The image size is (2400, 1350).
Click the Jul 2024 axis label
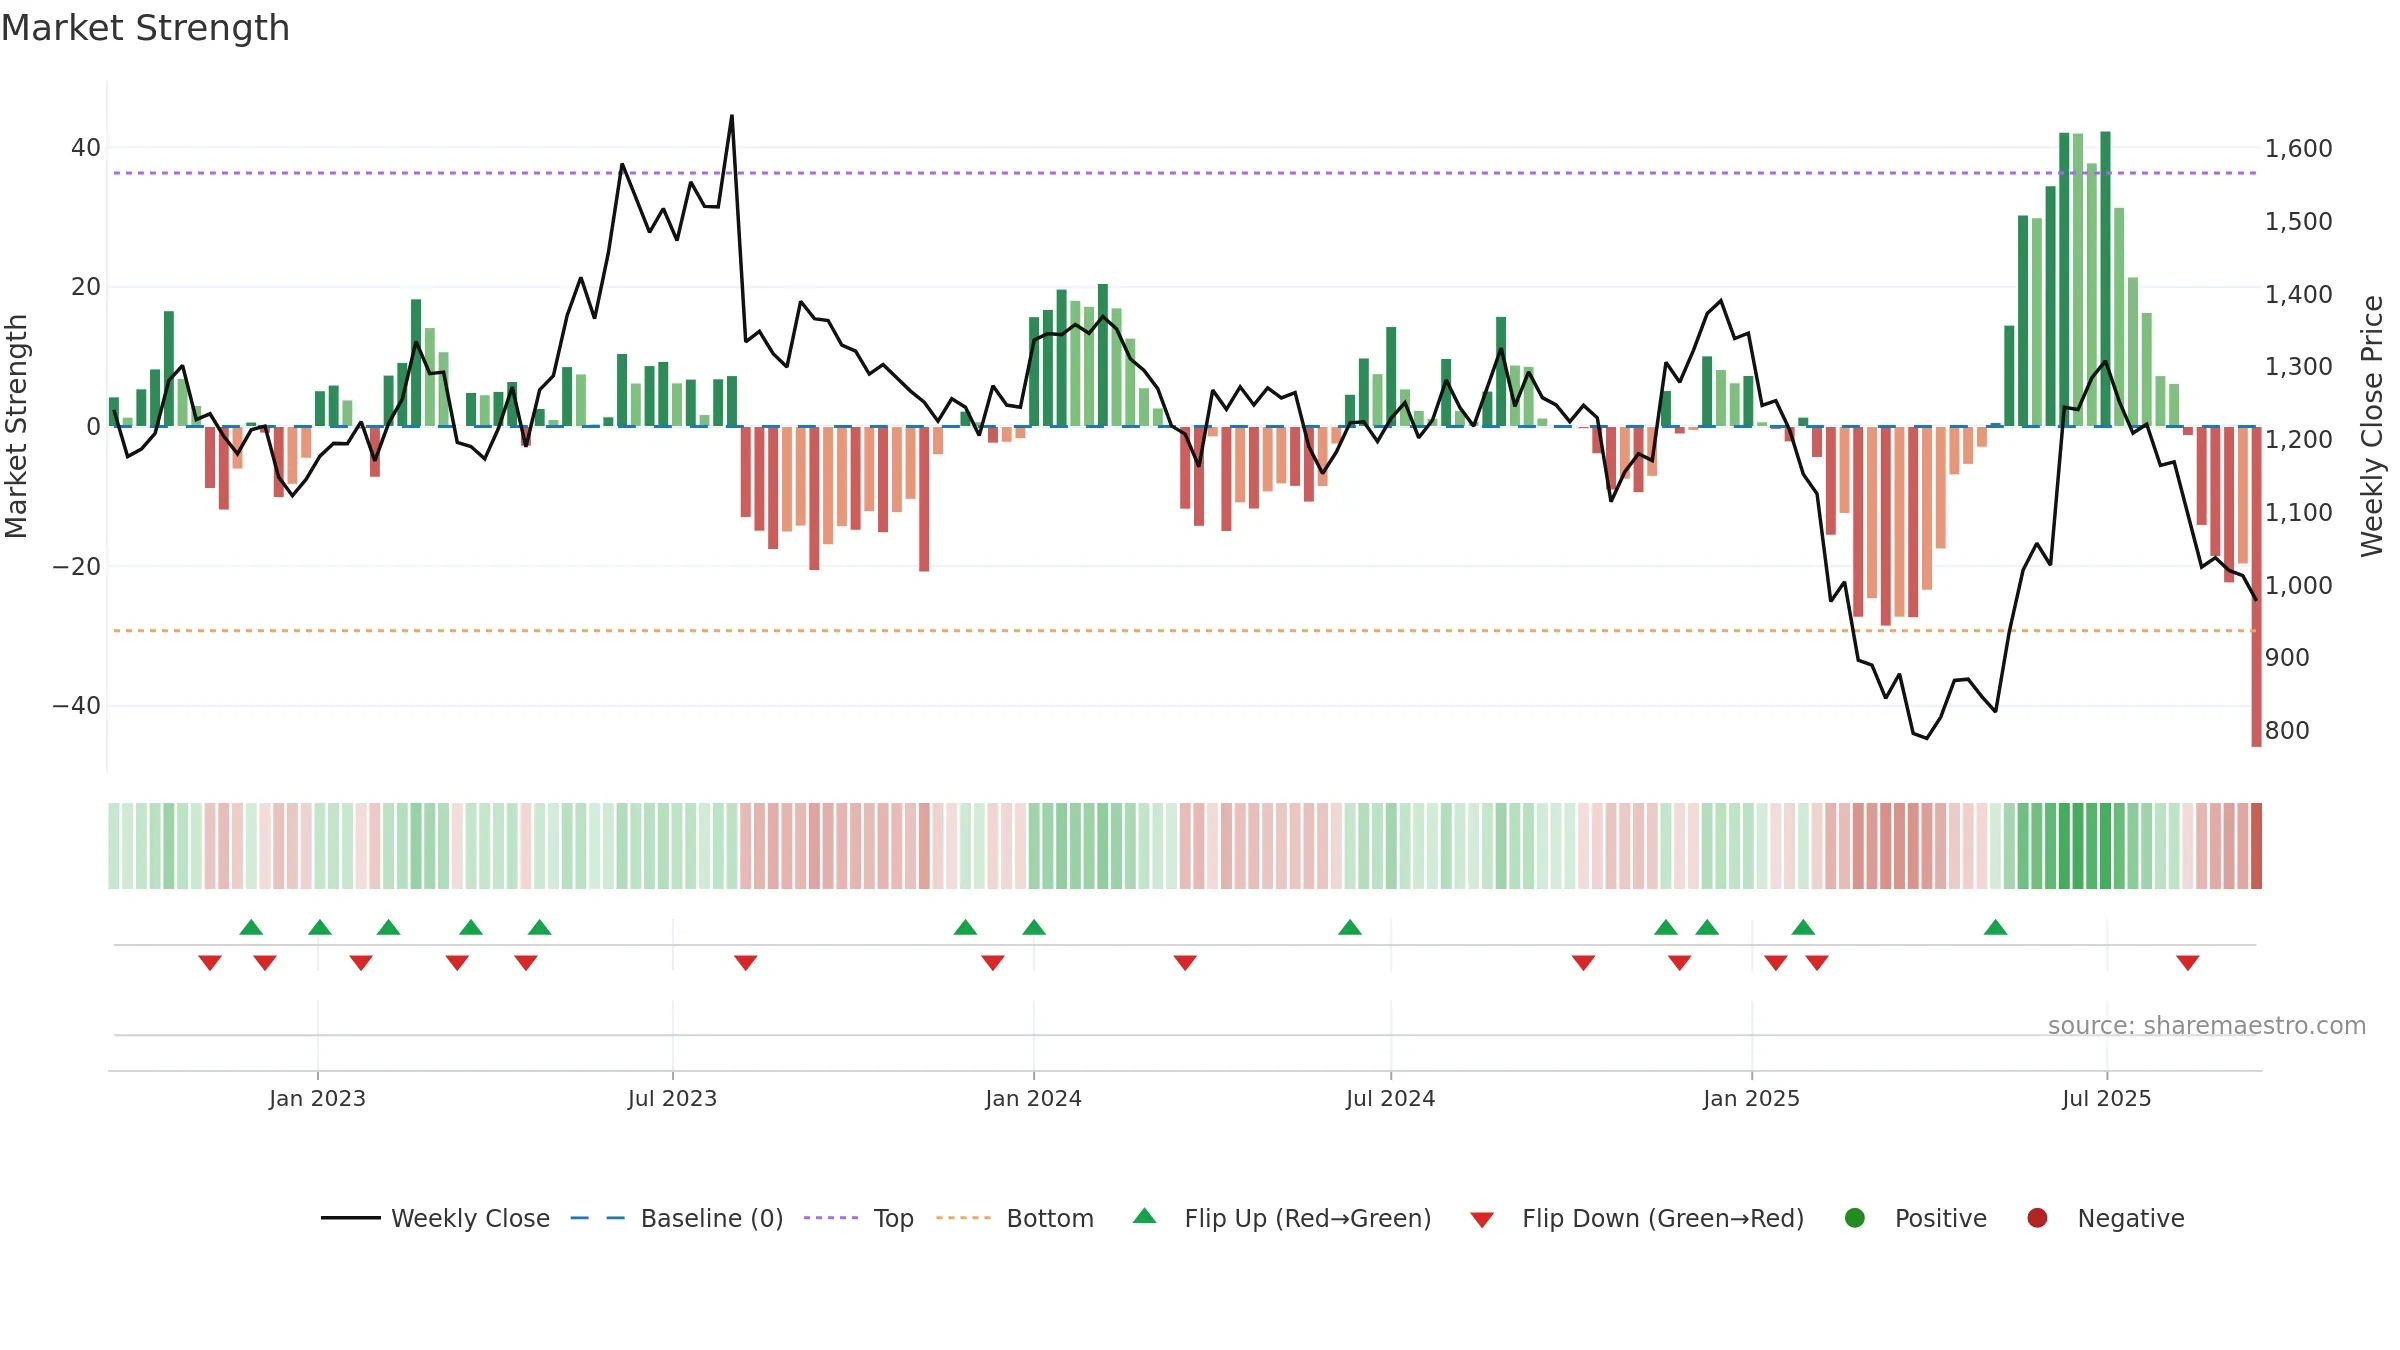[x=1390, y=1098]
